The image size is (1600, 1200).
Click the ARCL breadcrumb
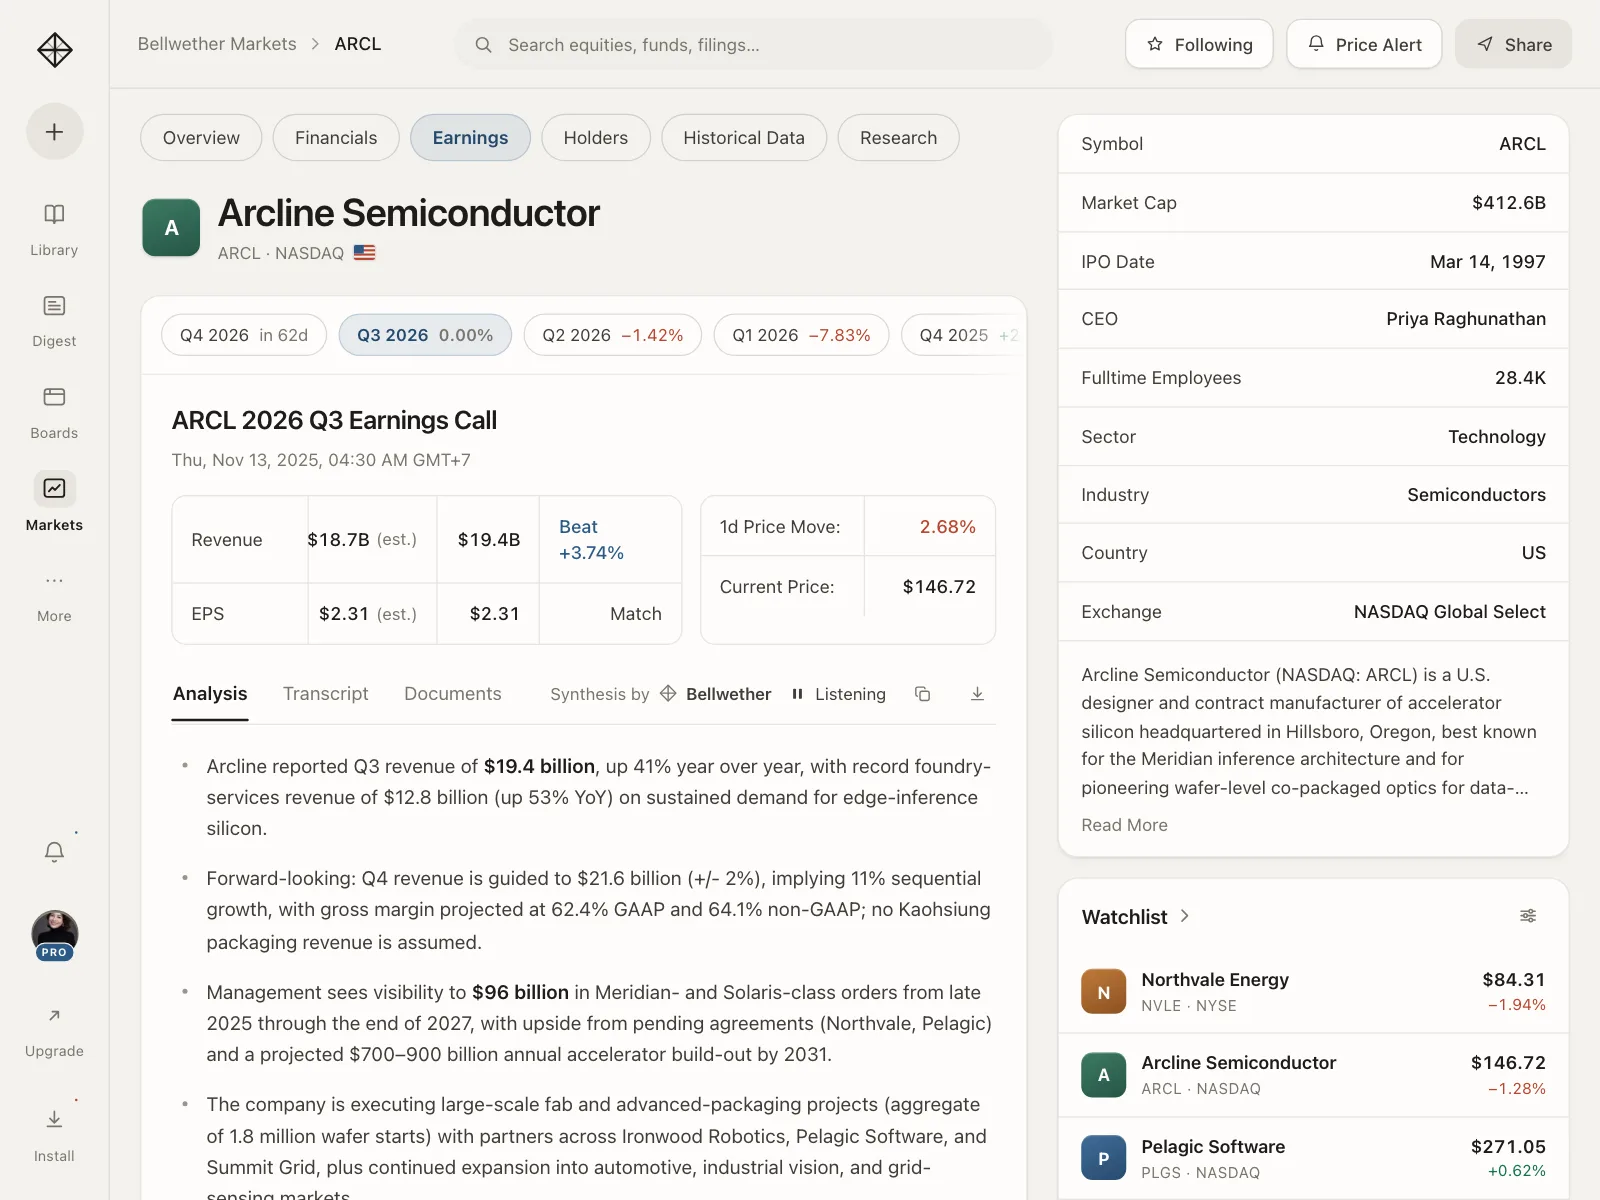pos(358,44)
